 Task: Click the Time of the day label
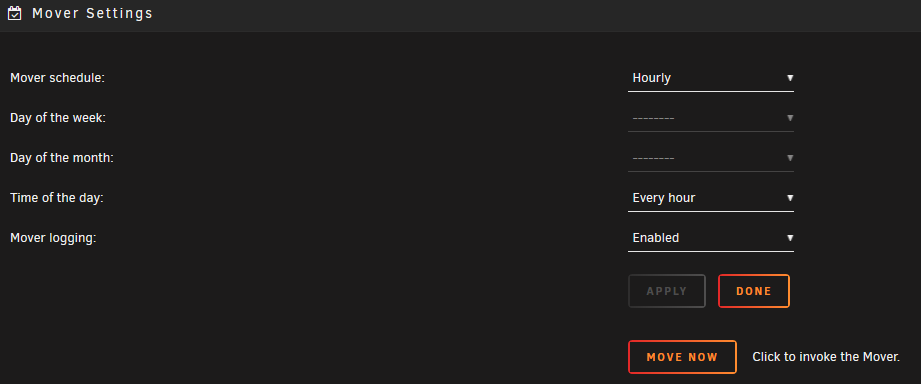(x=56, y=198)
